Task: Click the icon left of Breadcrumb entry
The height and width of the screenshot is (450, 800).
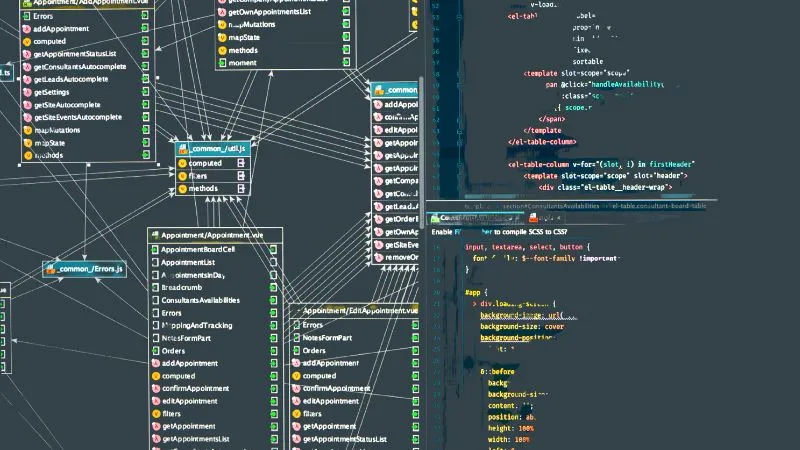Action: [155, 287]
